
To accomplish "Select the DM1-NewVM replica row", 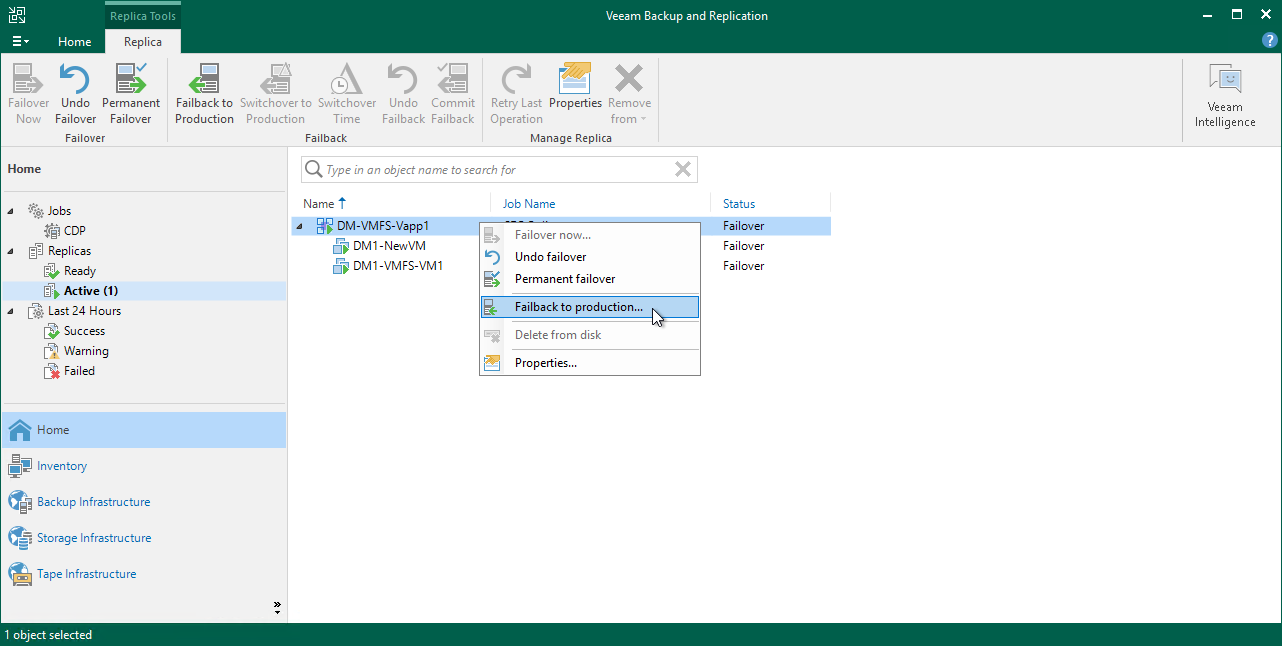I will pos(561,246).
